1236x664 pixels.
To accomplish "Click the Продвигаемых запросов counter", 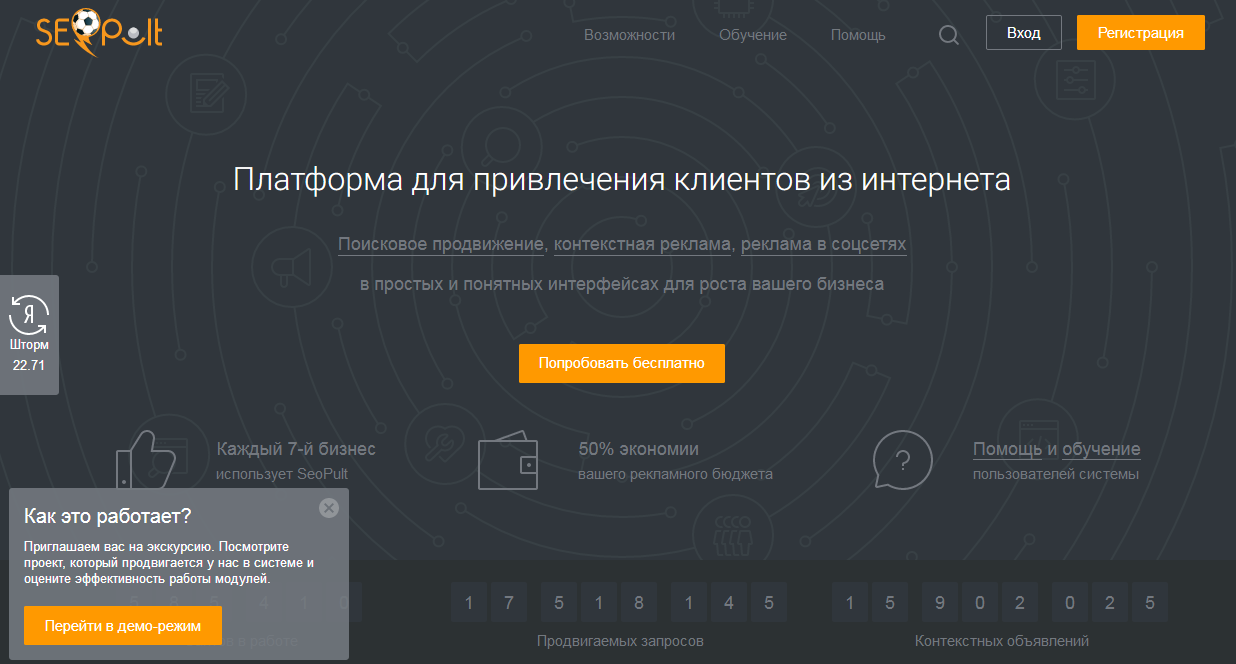I will (619, 603).
